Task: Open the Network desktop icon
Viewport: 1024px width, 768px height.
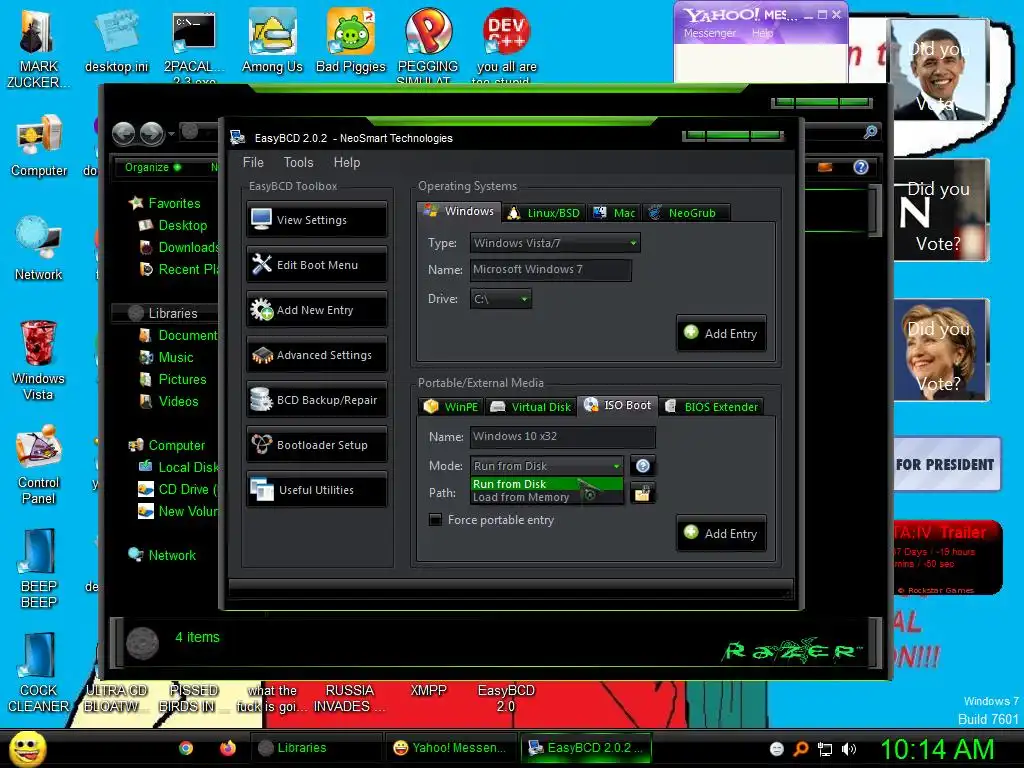Action: [39, 249]
